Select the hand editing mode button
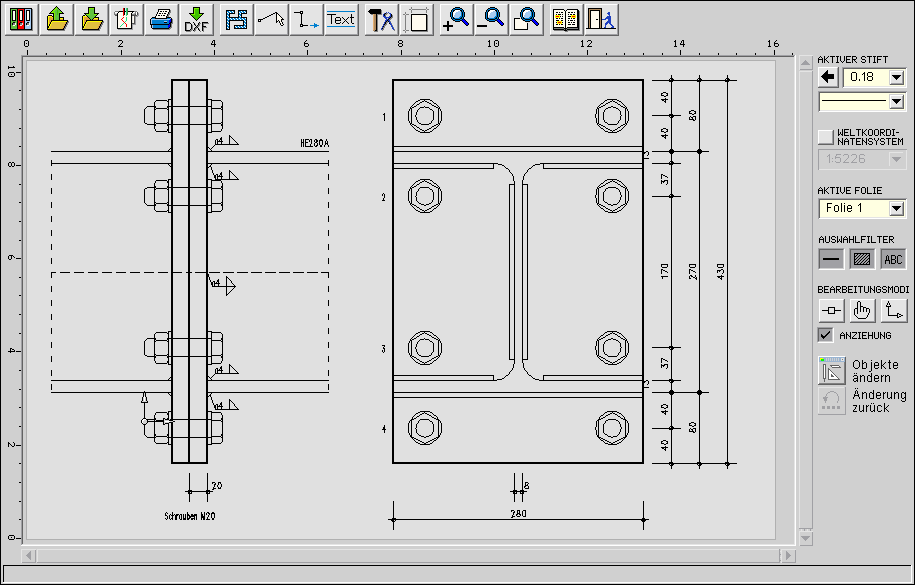 (x=862, y=310)
